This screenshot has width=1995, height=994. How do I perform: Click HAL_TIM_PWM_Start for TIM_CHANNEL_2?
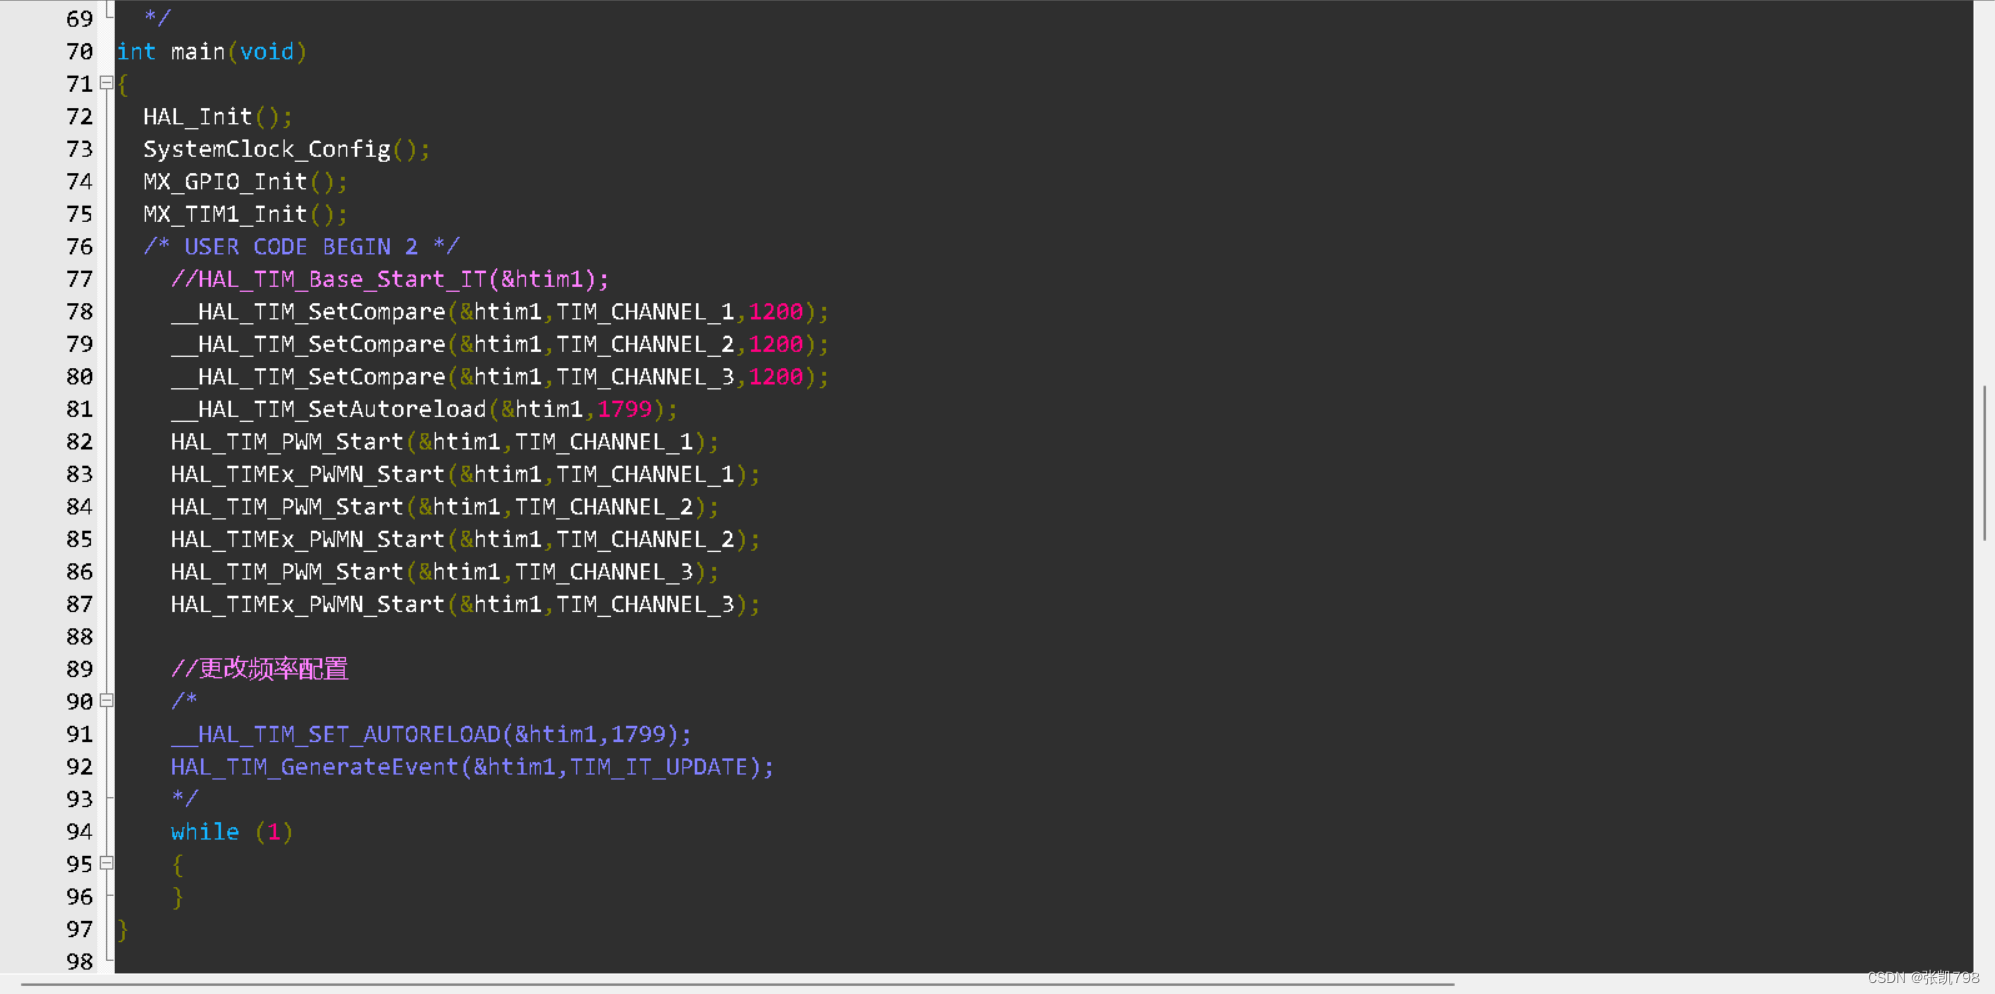444,507
